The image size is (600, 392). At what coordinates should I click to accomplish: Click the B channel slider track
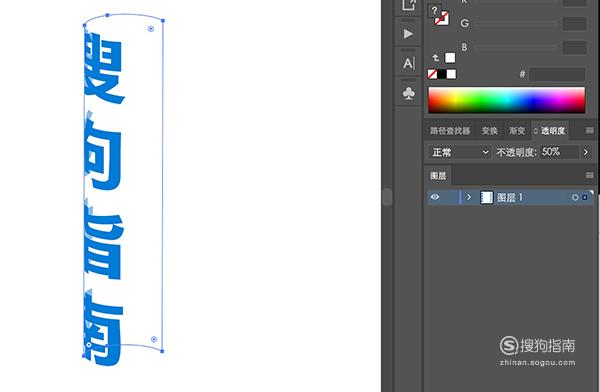click(x=515, y=47)
